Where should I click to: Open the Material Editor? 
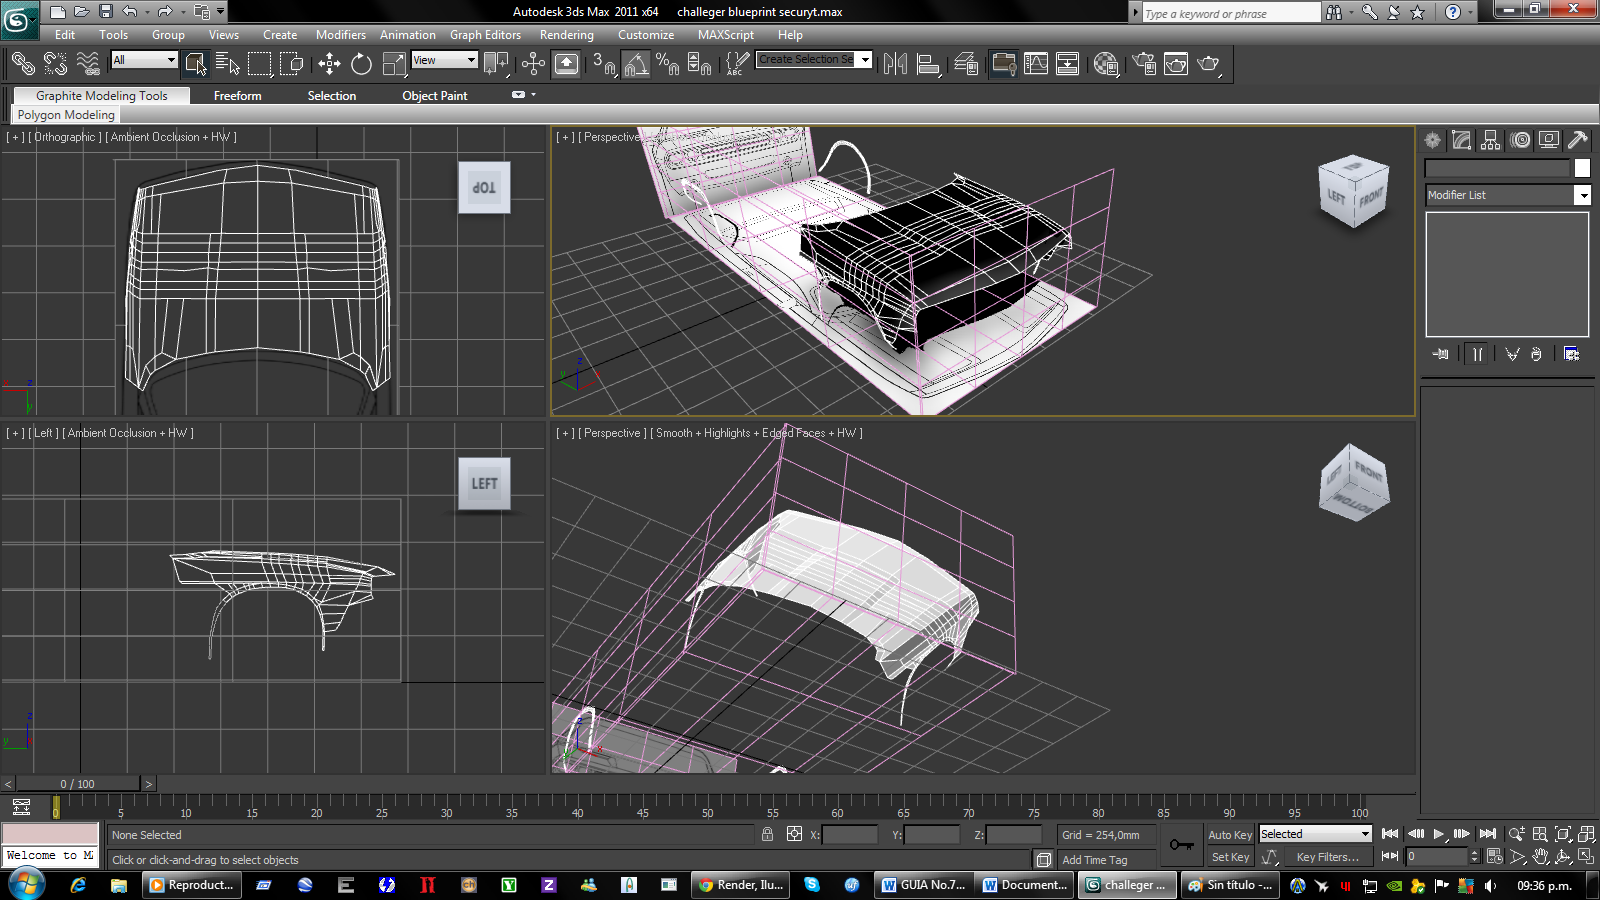click(x=1105, y=64)
